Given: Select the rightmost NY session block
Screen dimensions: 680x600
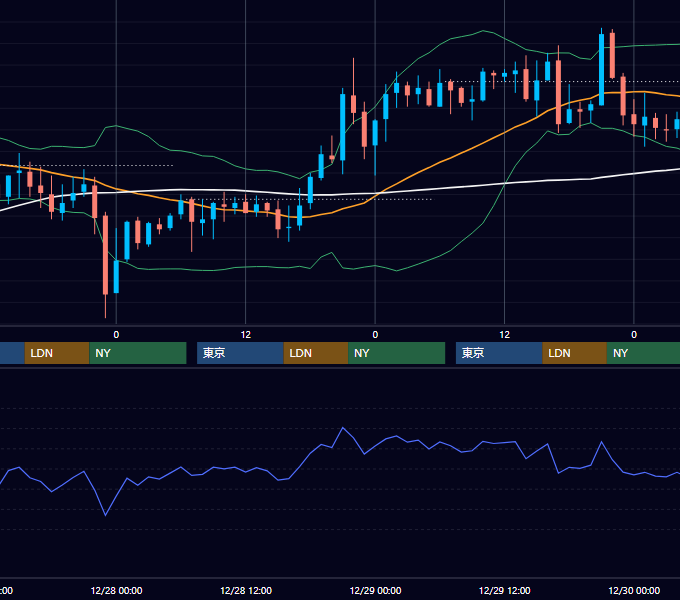Looking at the screenshot, I should pos(643,353).
